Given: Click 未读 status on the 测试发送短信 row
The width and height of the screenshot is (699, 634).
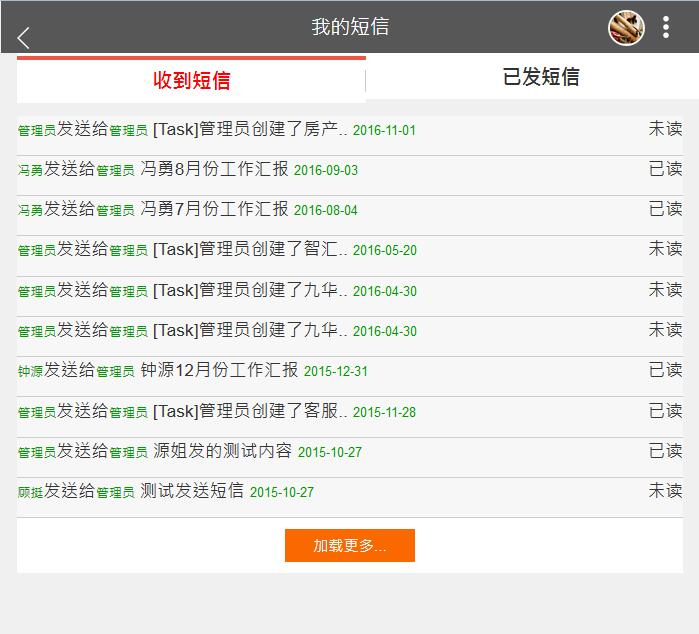Looking at the screenshot, I should point(665,490).
